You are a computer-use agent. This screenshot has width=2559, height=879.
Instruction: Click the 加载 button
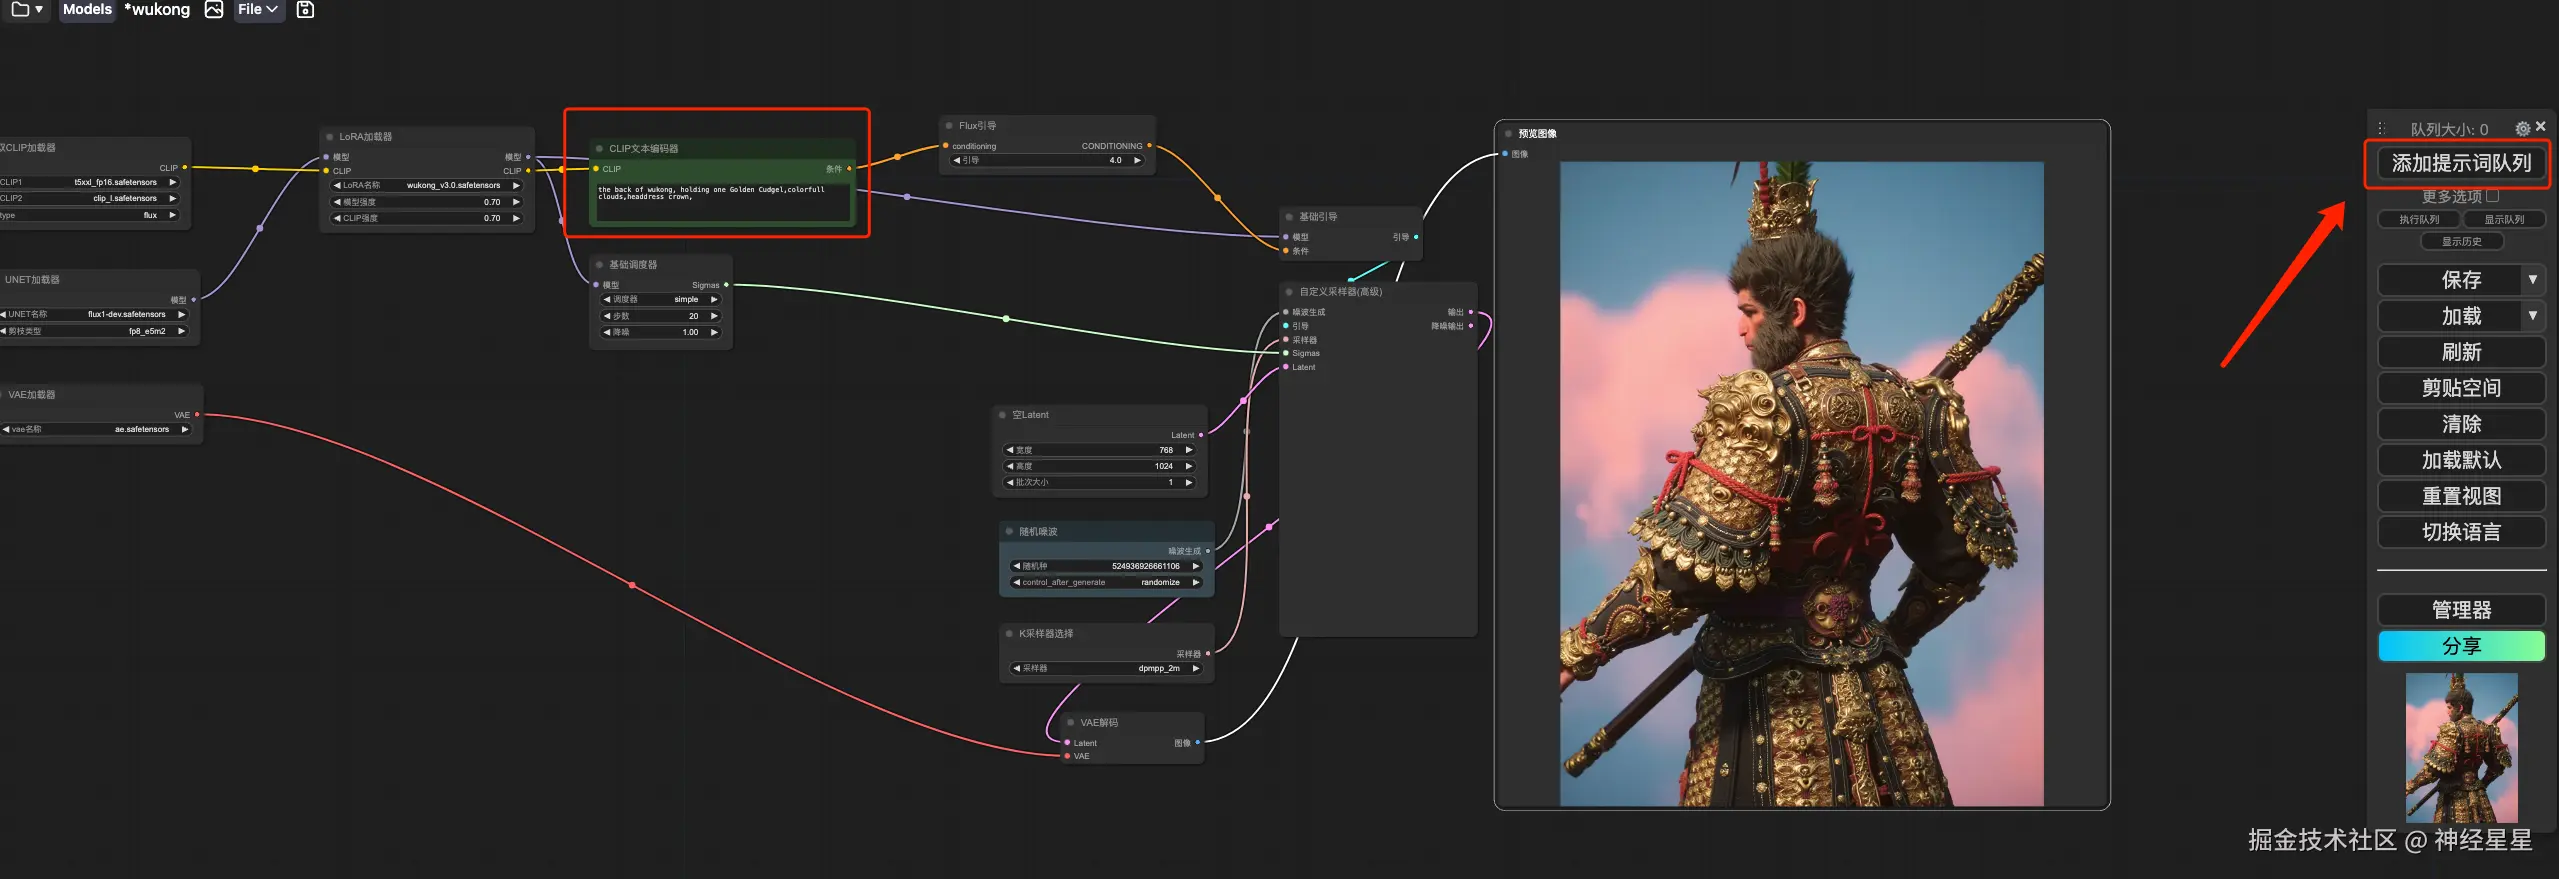2450,316
